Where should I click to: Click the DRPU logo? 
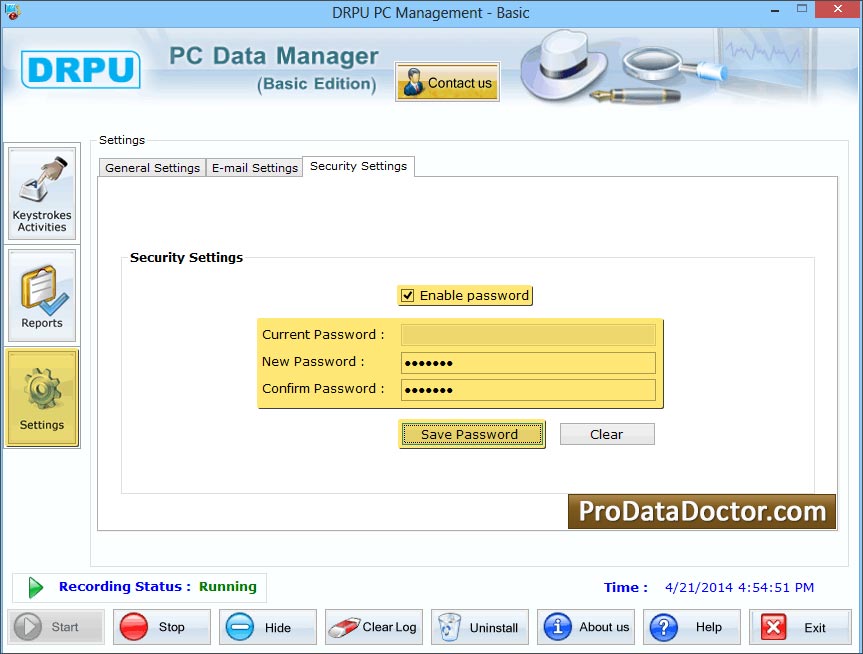[81, 69]
